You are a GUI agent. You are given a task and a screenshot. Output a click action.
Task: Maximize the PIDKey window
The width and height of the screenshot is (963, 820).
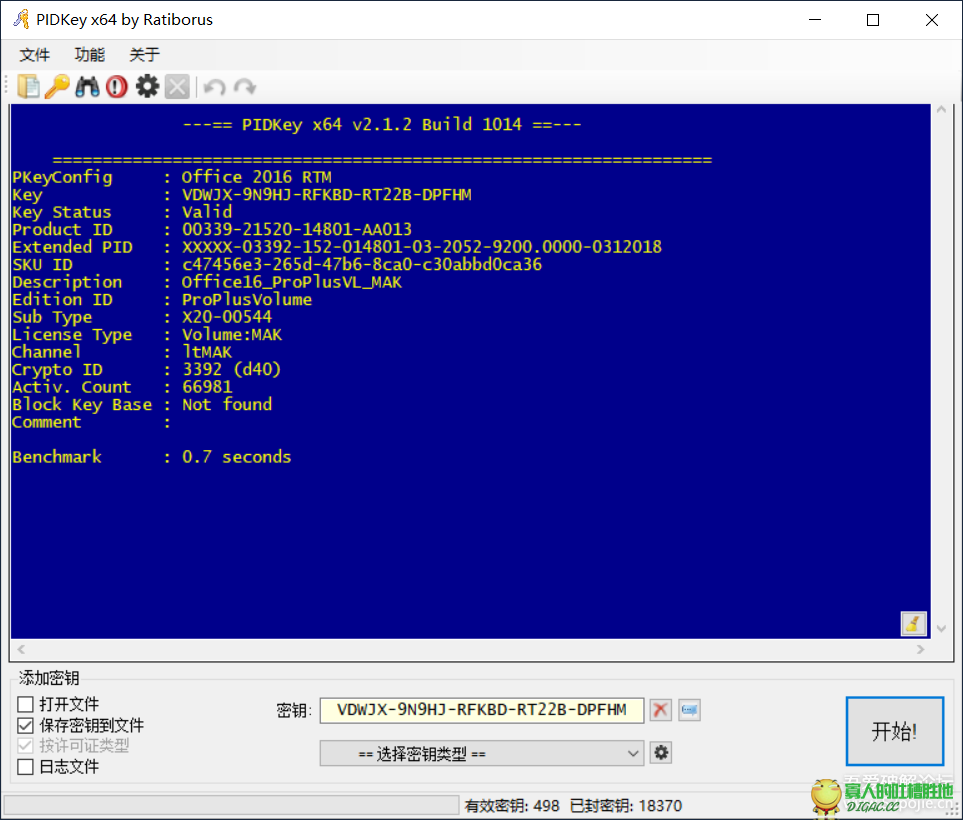click(x=873, y=20)
